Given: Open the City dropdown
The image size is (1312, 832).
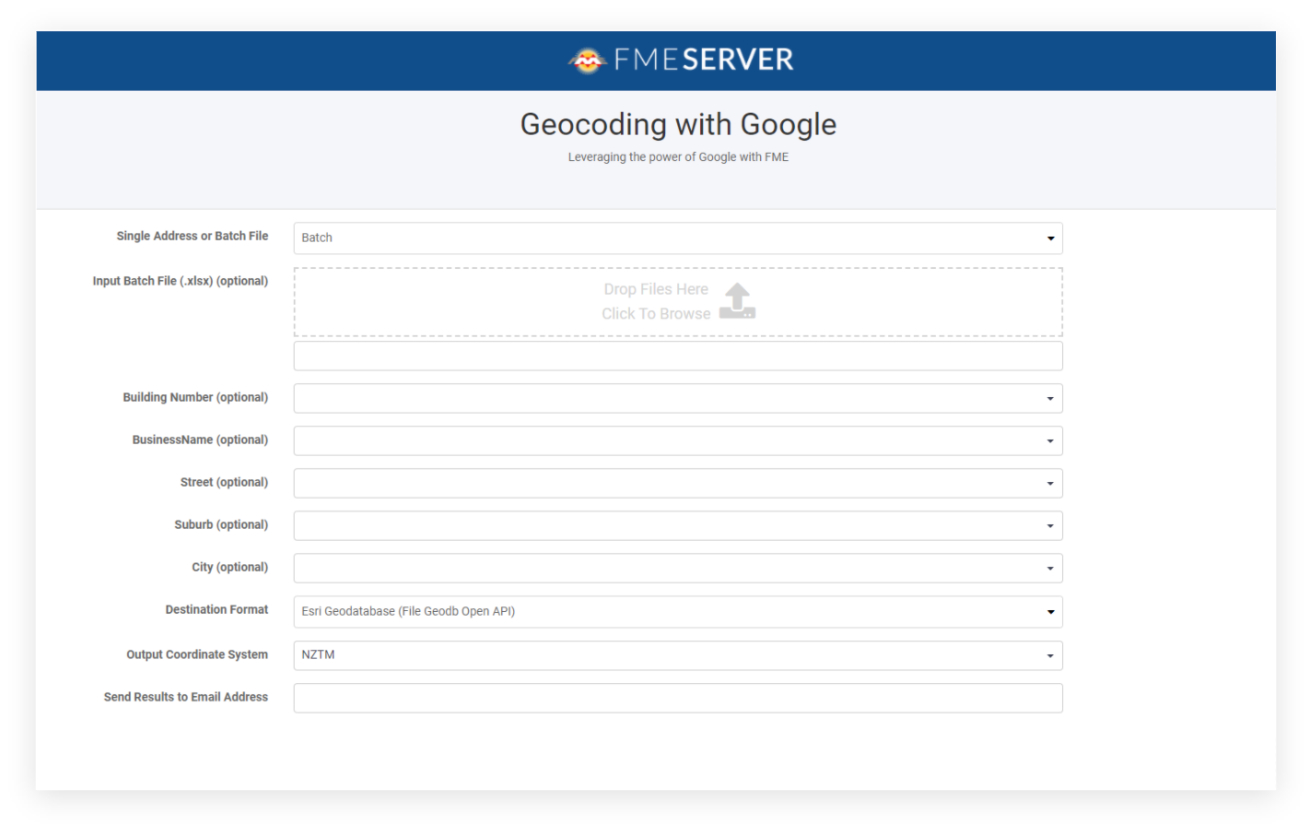Looking at the screenshot, I should point(678,568).
